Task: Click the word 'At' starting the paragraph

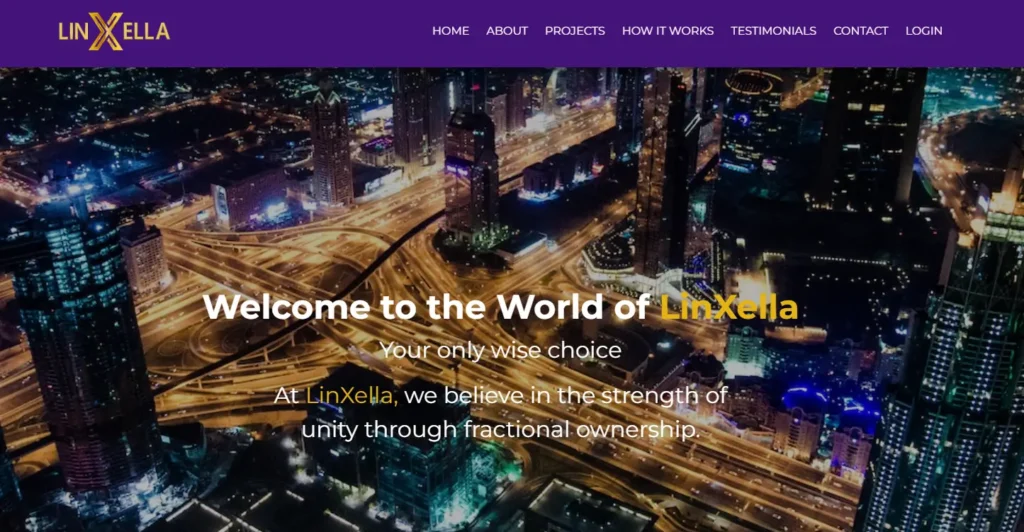Action: pos(286,396)
